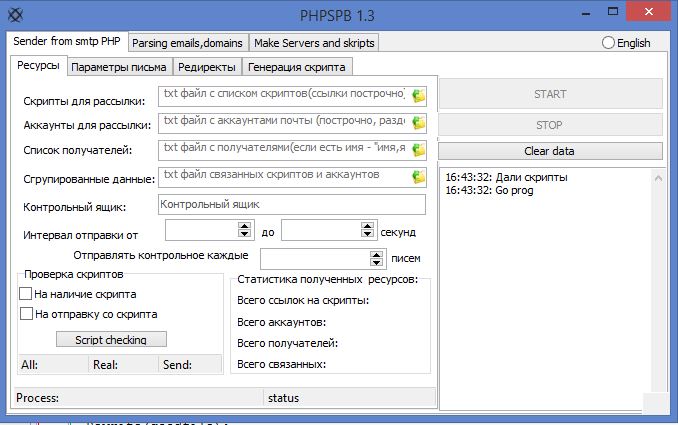678x425 pixels.
Task: Click the Контрольный ящик input field
Action: point(292,204)
